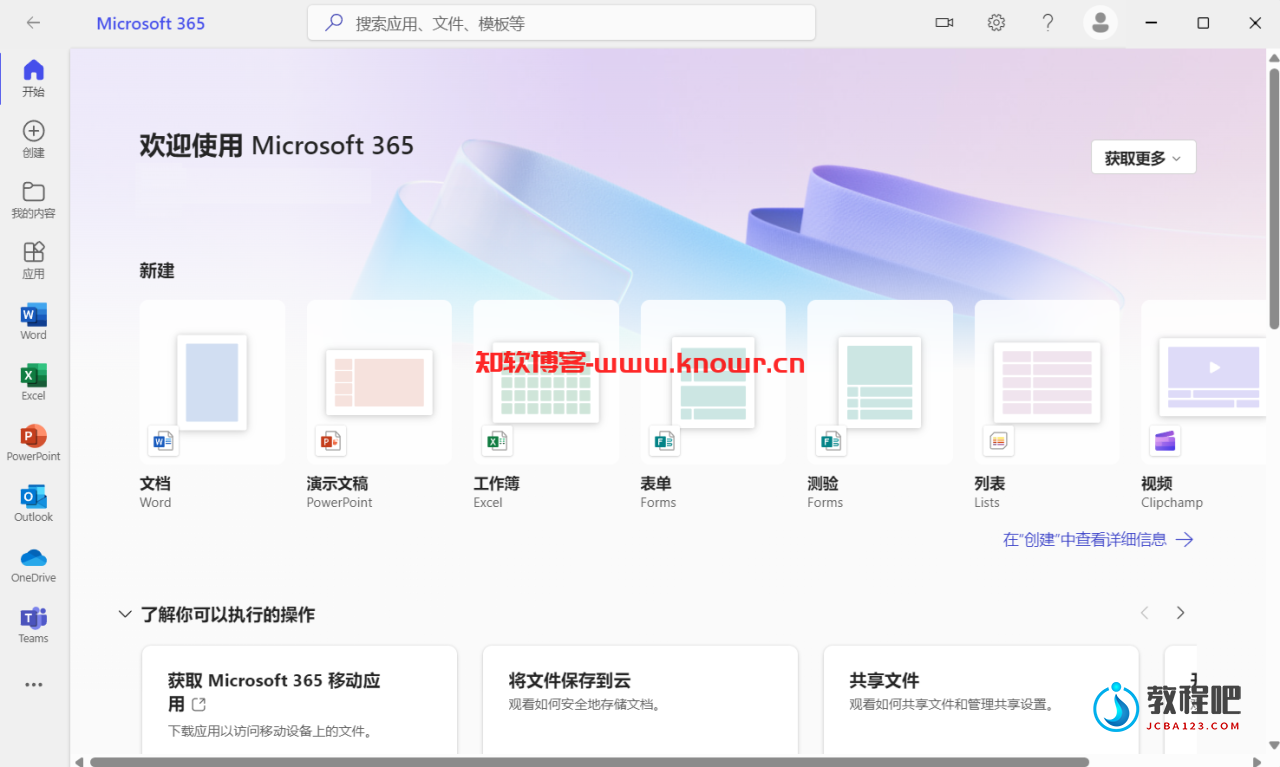Screen dimensions: 1280x767
Task: Click the search magnifier icon
Action: coord(335,23)
